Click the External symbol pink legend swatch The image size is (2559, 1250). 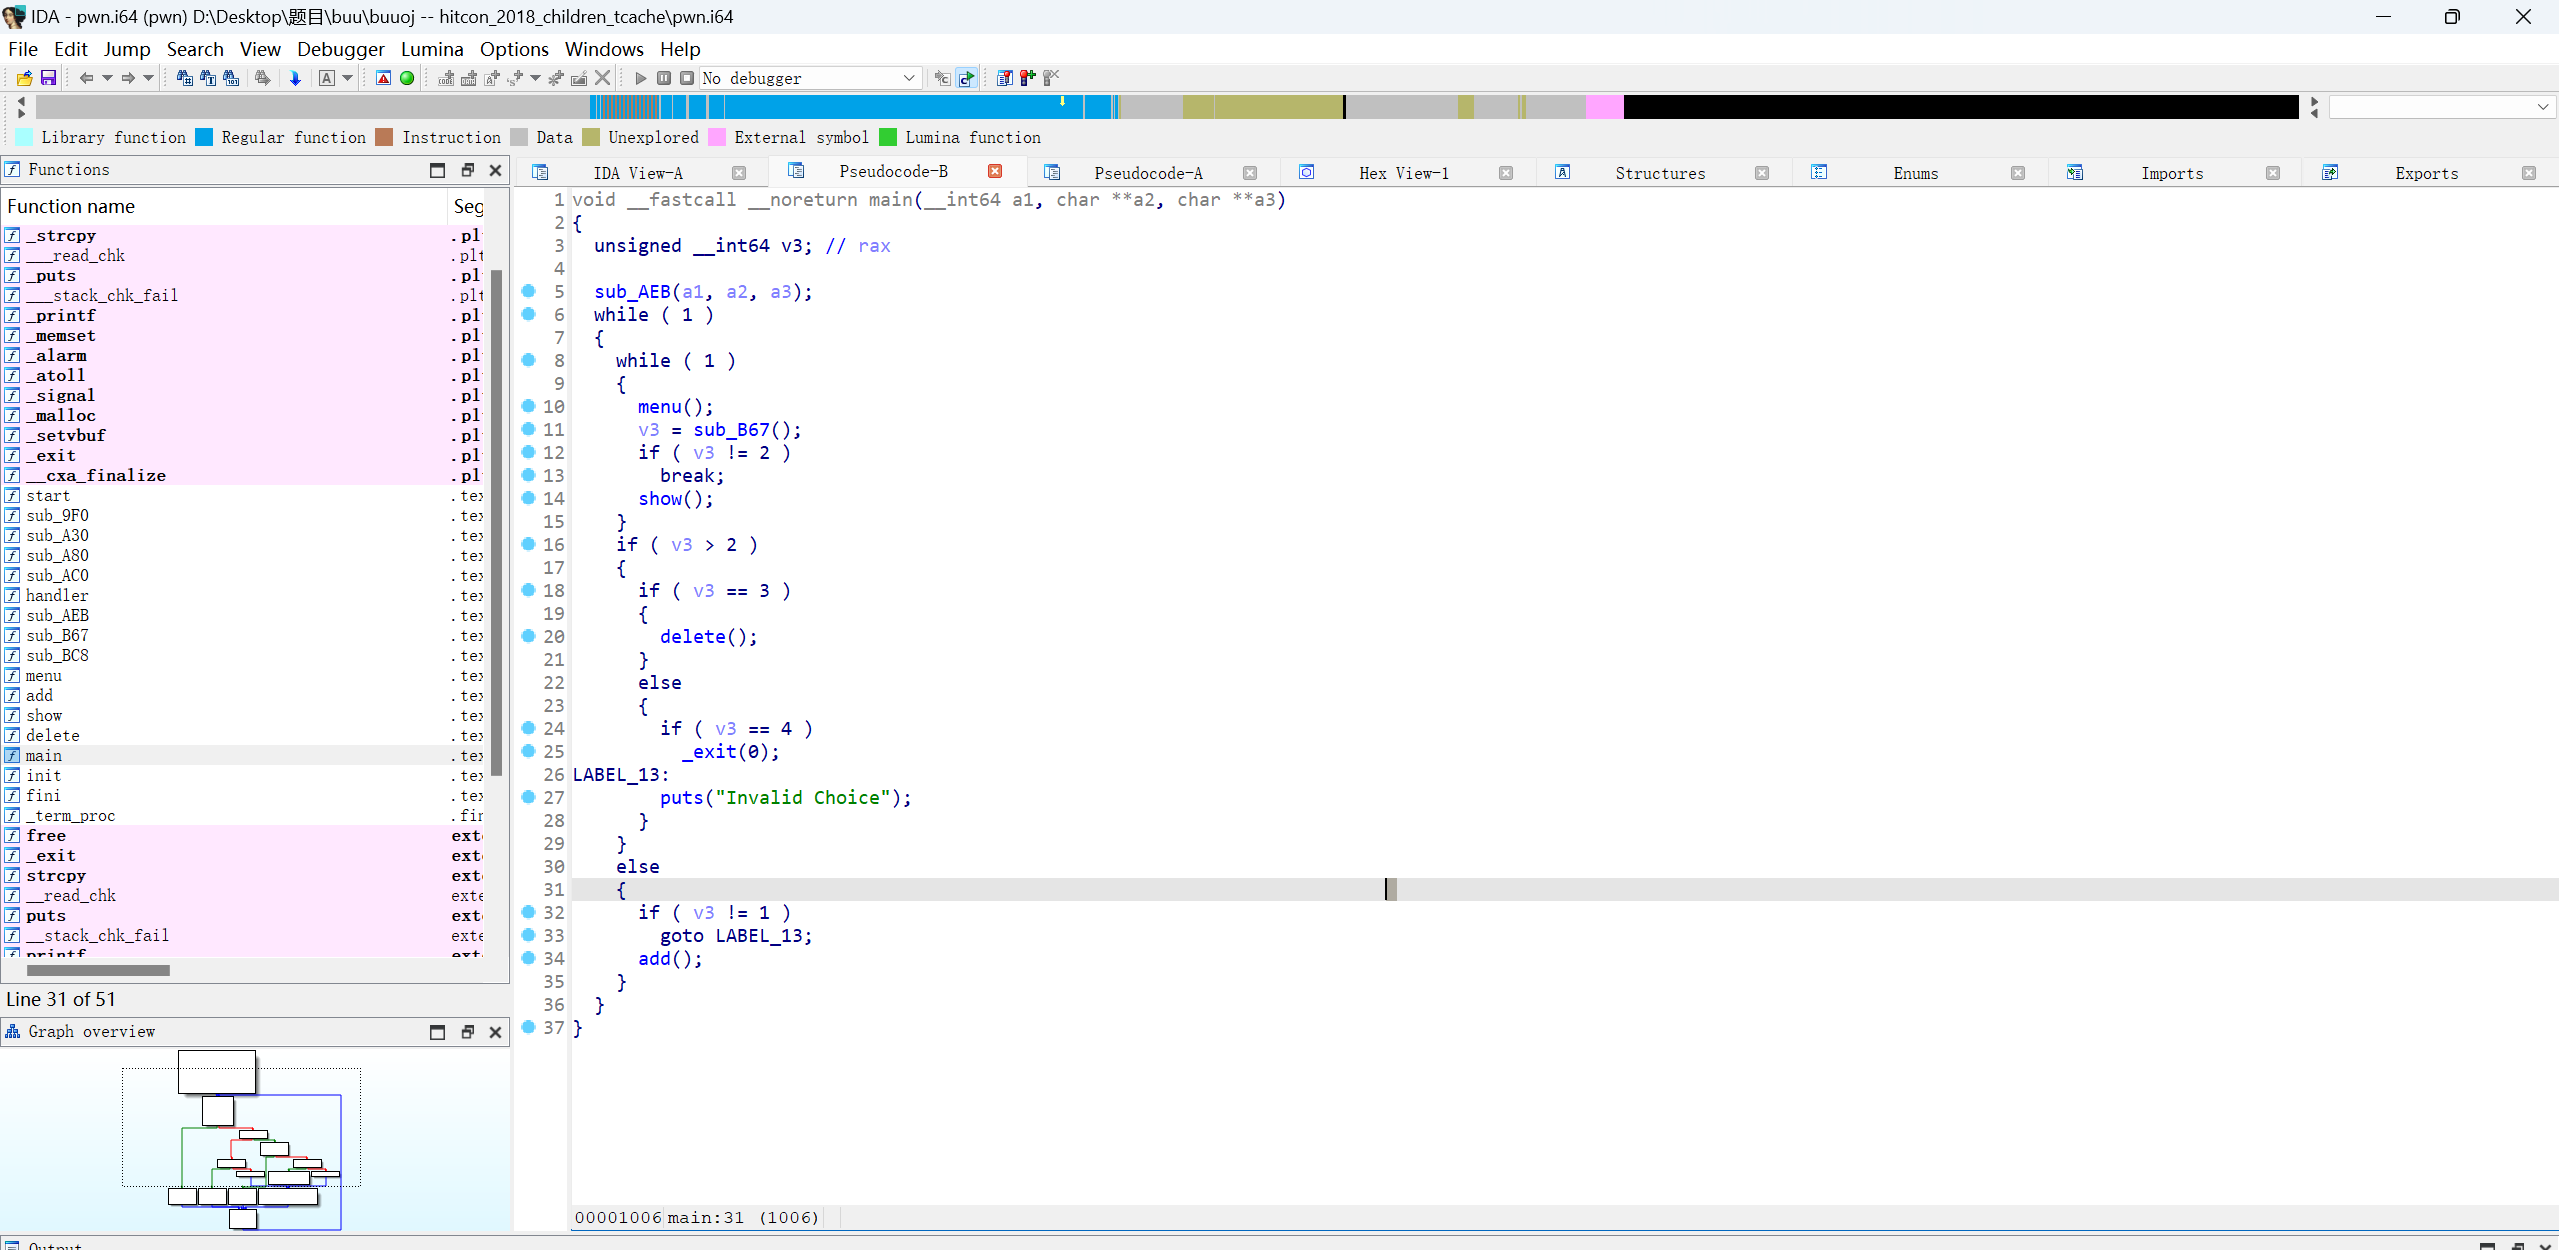[x=717, y=137]
